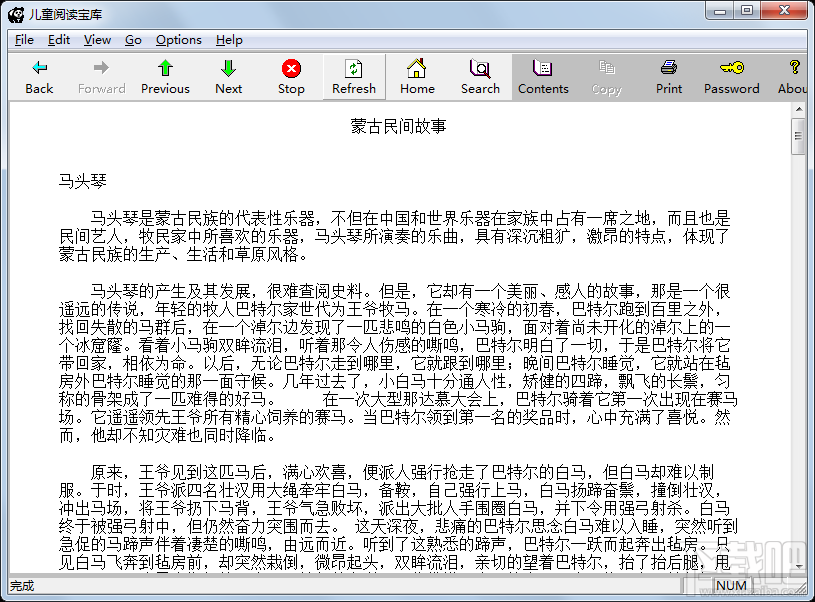
Task: Click the Copy toolbar icon
Action: (x=607, y=68)
